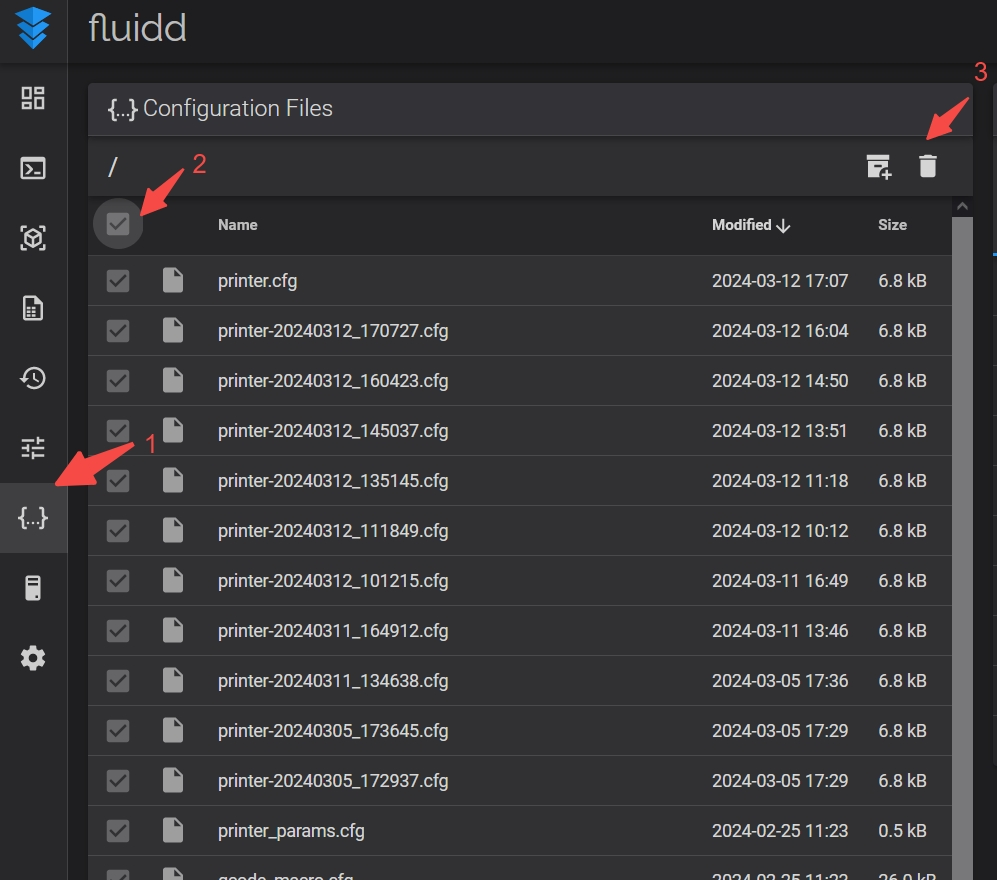This screenshot has width=997, height=880.
Task: Uncheck the printer_params.cfg checkbox
Action: (117, 830)
